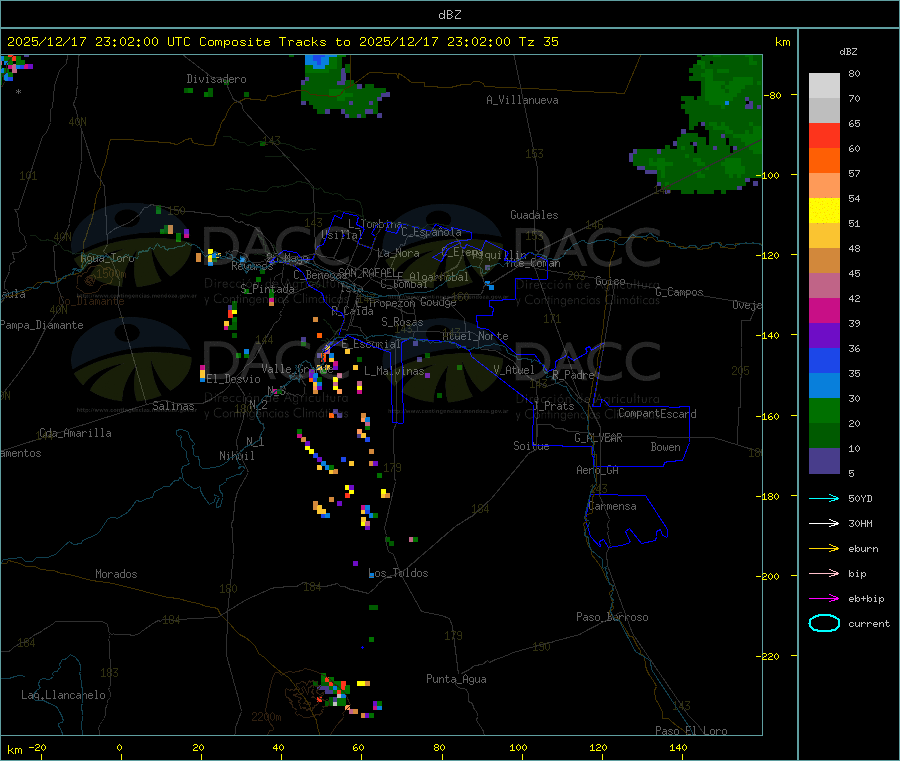
Task: Click the 'Nihuil' map label
Action: (x=237, y=456)
